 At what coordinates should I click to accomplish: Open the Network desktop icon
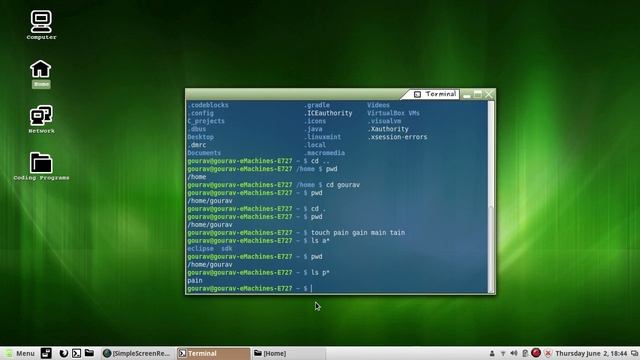pyautogui.click(x=41, y=119)
